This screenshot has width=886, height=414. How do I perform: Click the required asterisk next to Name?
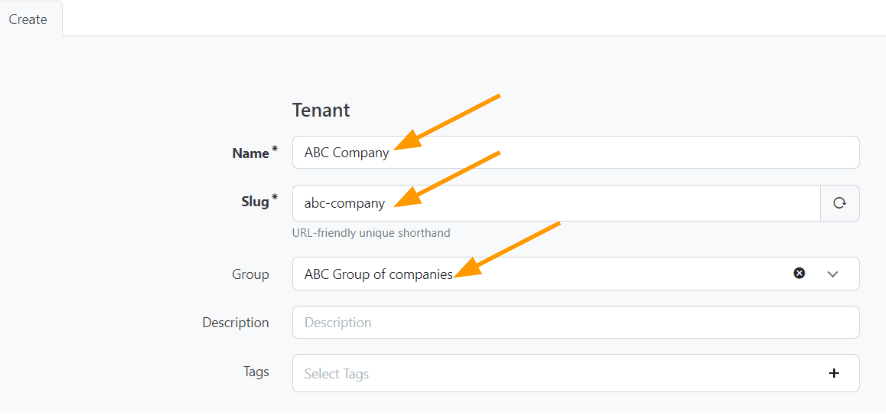pyautogui.click(x=275, y=149)
